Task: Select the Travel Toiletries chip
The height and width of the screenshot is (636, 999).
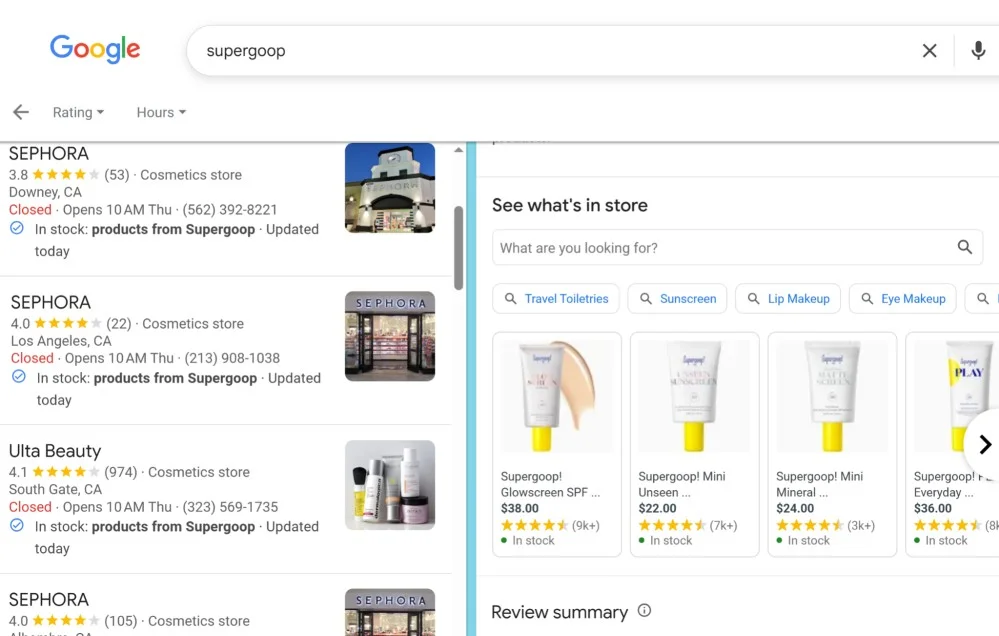Action: 556,298
